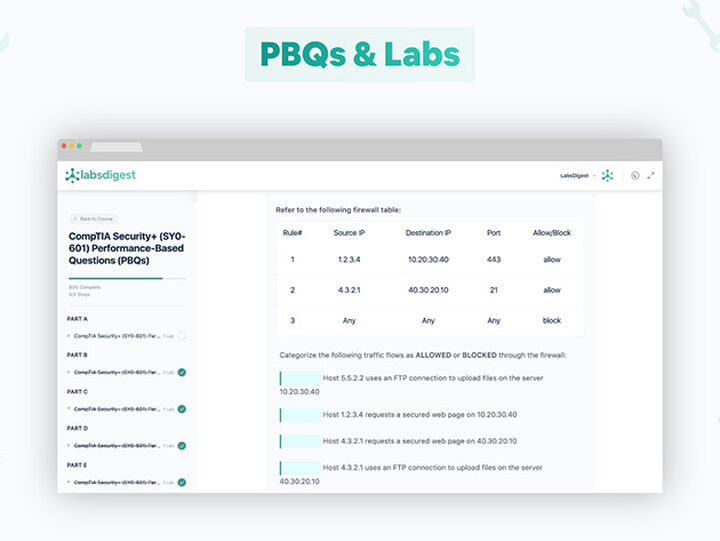The height and width of the screenshot is (541, 720).
Task: Click answer box for Host 5.5.2.2 FTP flow
Action: tap(300, 379)
